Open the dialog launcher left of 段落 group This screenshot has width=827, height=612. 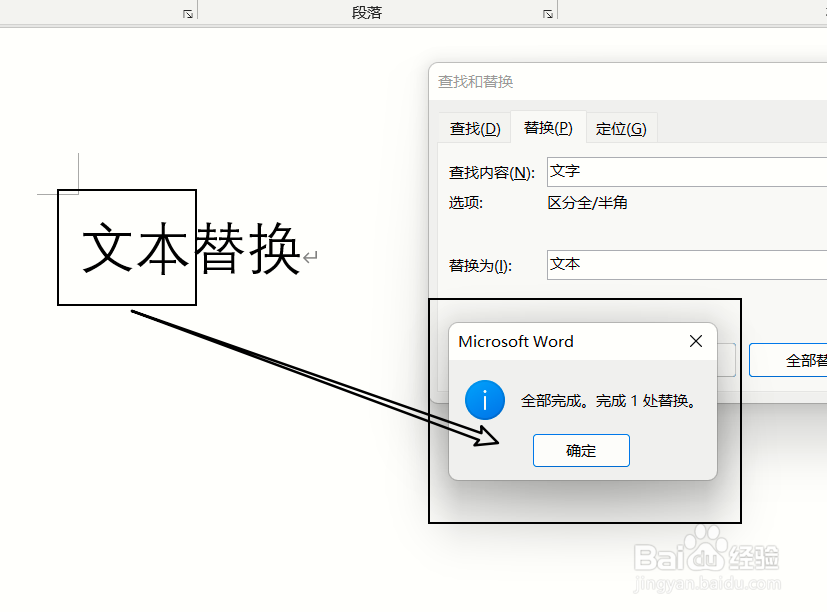188,14
